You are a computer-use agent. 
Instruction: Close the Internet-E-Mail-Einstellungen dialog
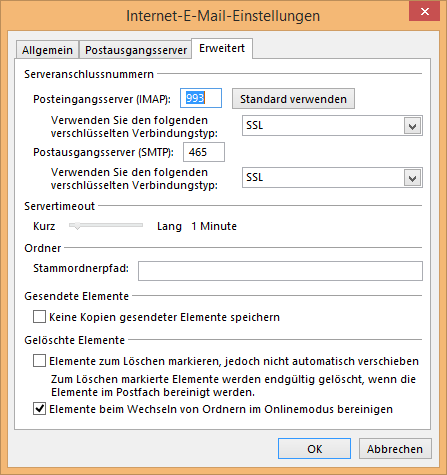(425, 12)
